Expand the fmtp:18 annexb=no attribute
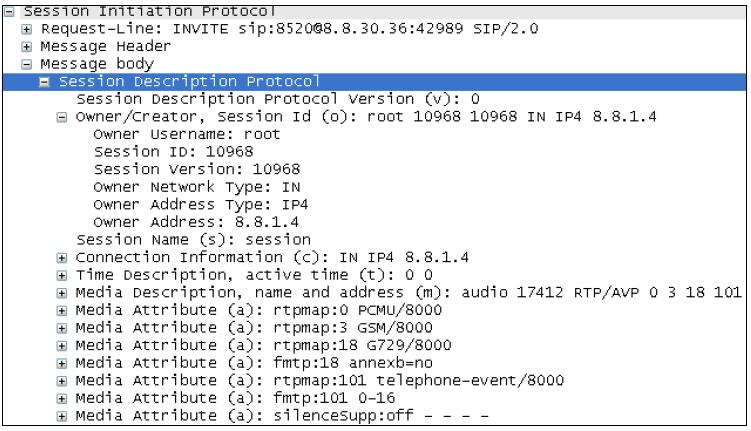Screen dimensions: 751x431 click(62, 362)
